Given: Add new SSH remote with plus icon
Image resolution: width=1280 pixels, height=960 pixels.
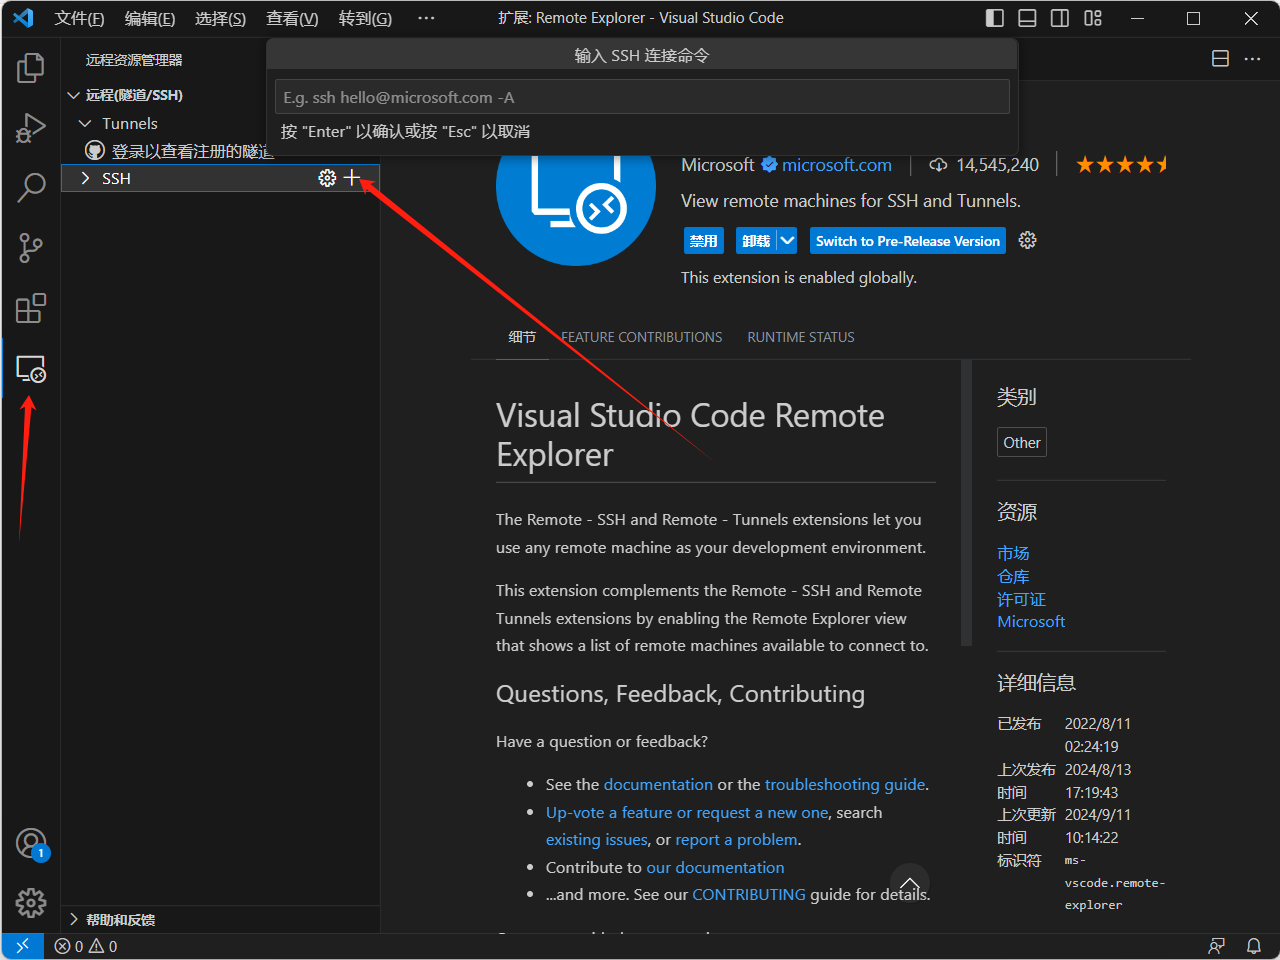Looking at the screenshot, I should 351,178.
